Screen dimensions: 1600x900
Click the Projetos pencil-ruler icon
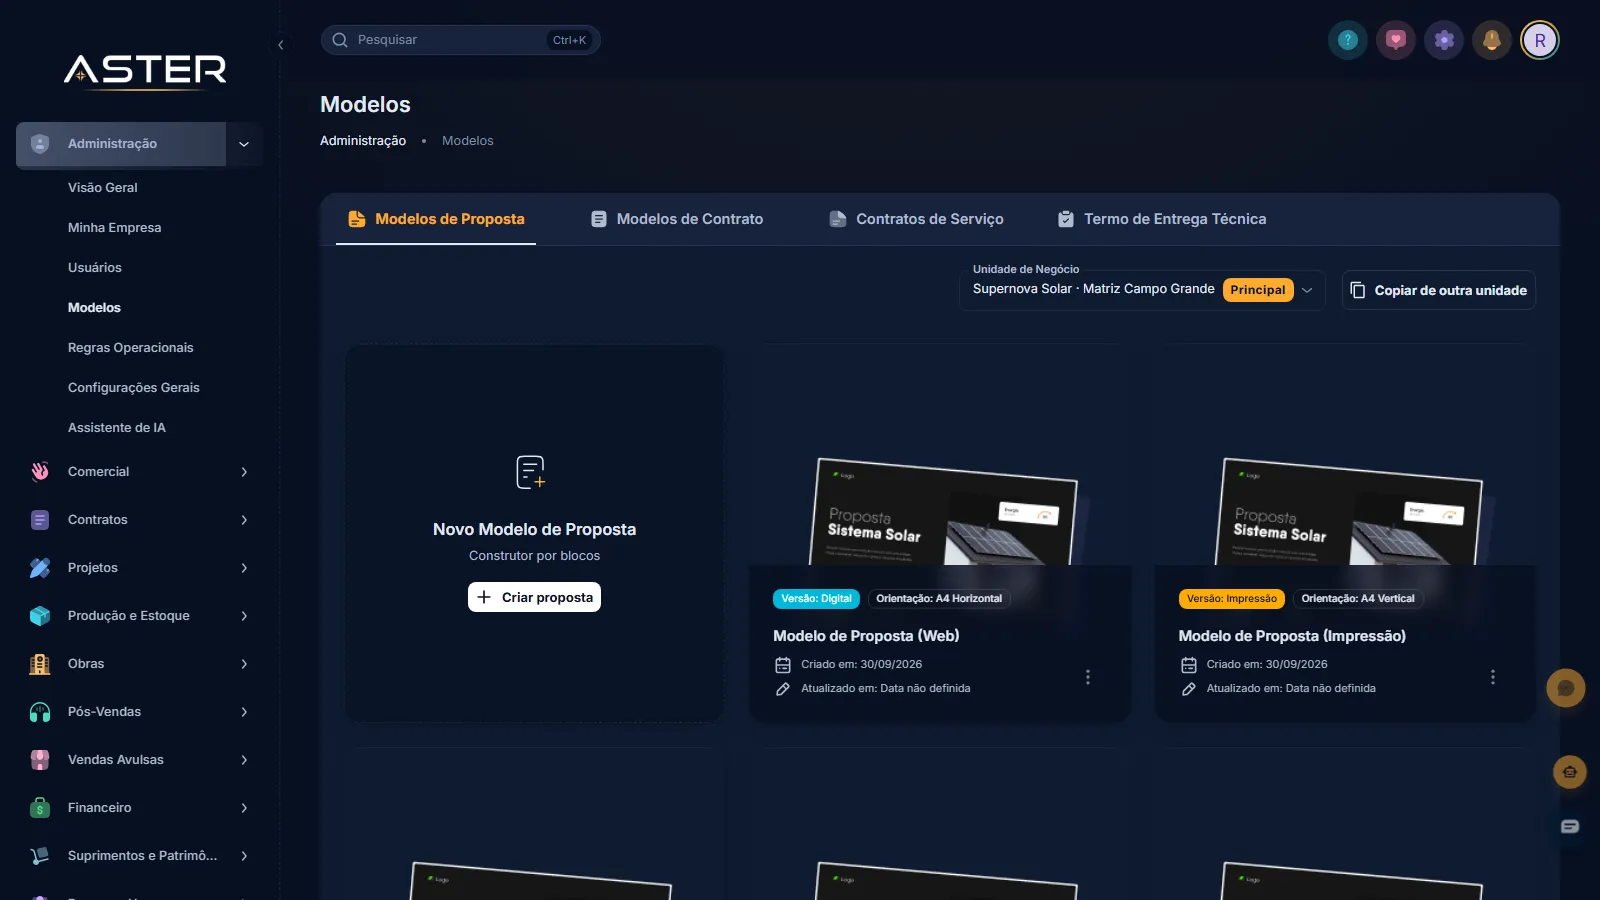(x=40, y=568)
